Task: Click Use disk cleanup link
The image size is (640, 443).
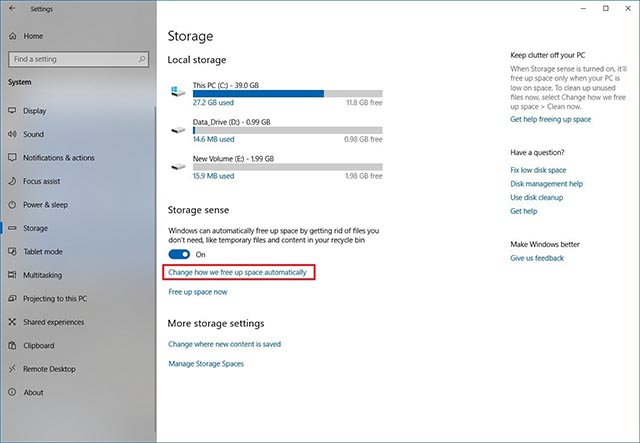Action: click(537, 197)
